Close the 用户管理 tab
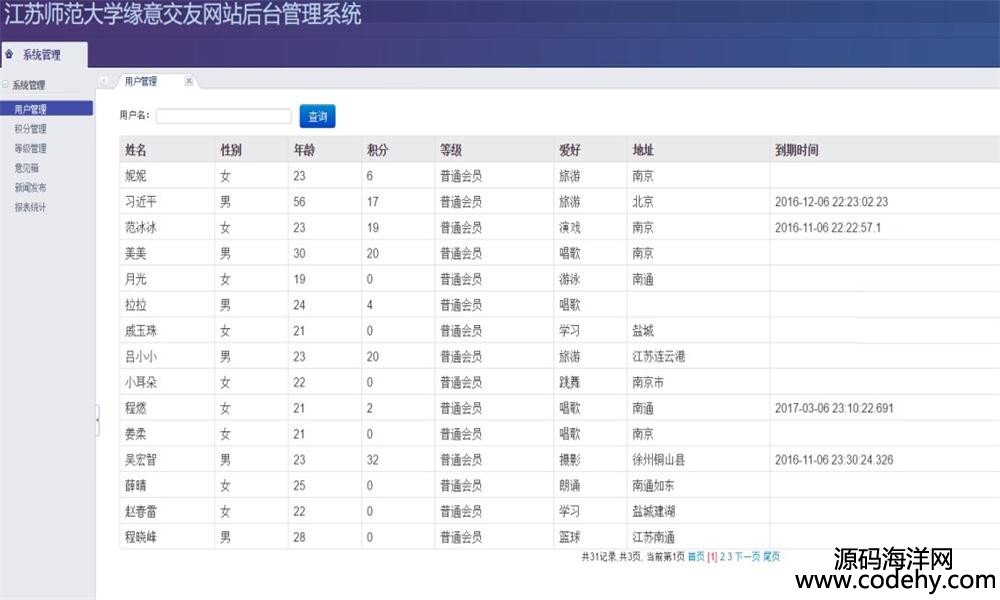The image size is (1000, 600). (189, 81)
